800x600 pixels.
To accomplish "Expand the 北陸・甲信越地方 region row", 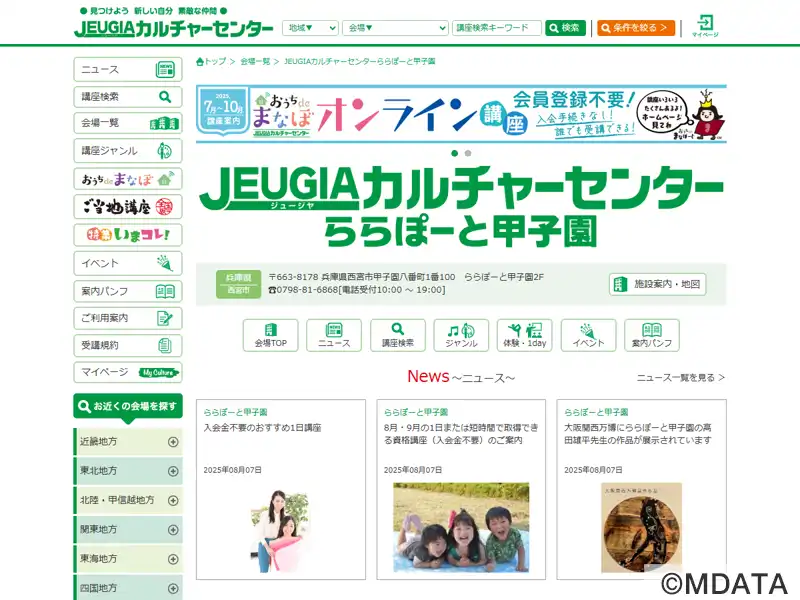I will [x=128, y=501].
